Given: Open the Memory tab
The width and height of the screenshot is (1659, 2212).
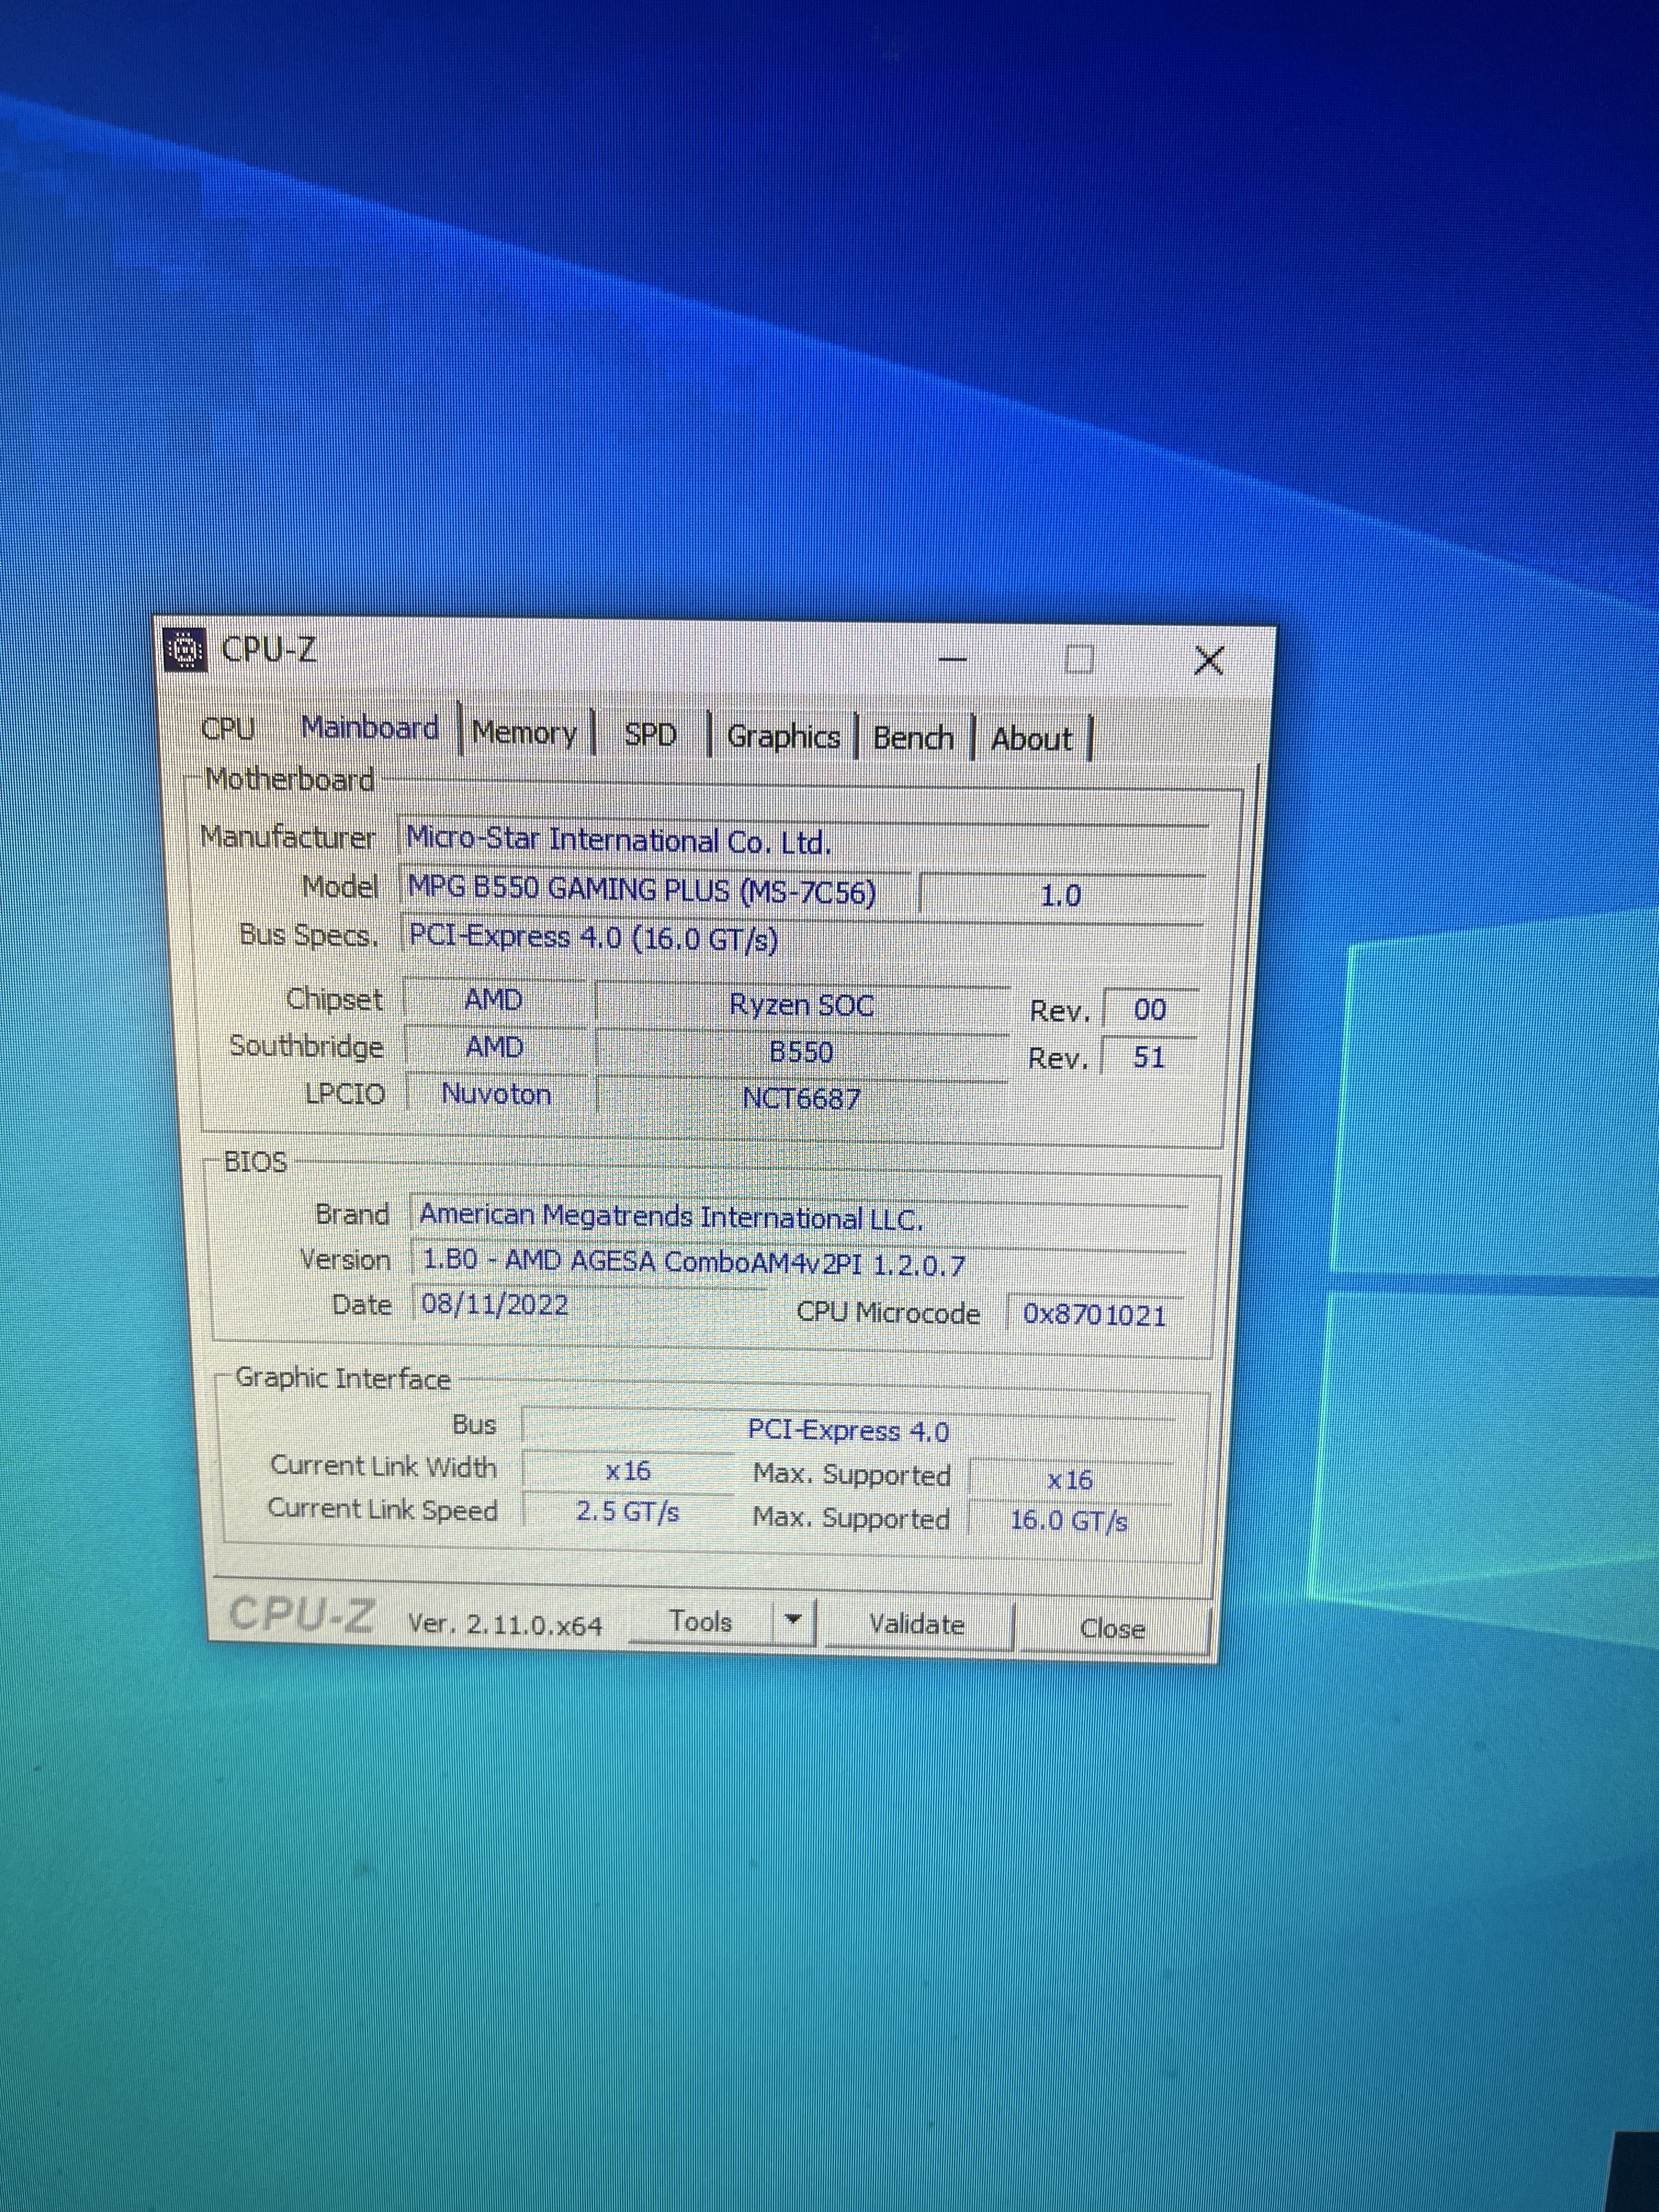Looking at the screenshot, I should 525,733.
